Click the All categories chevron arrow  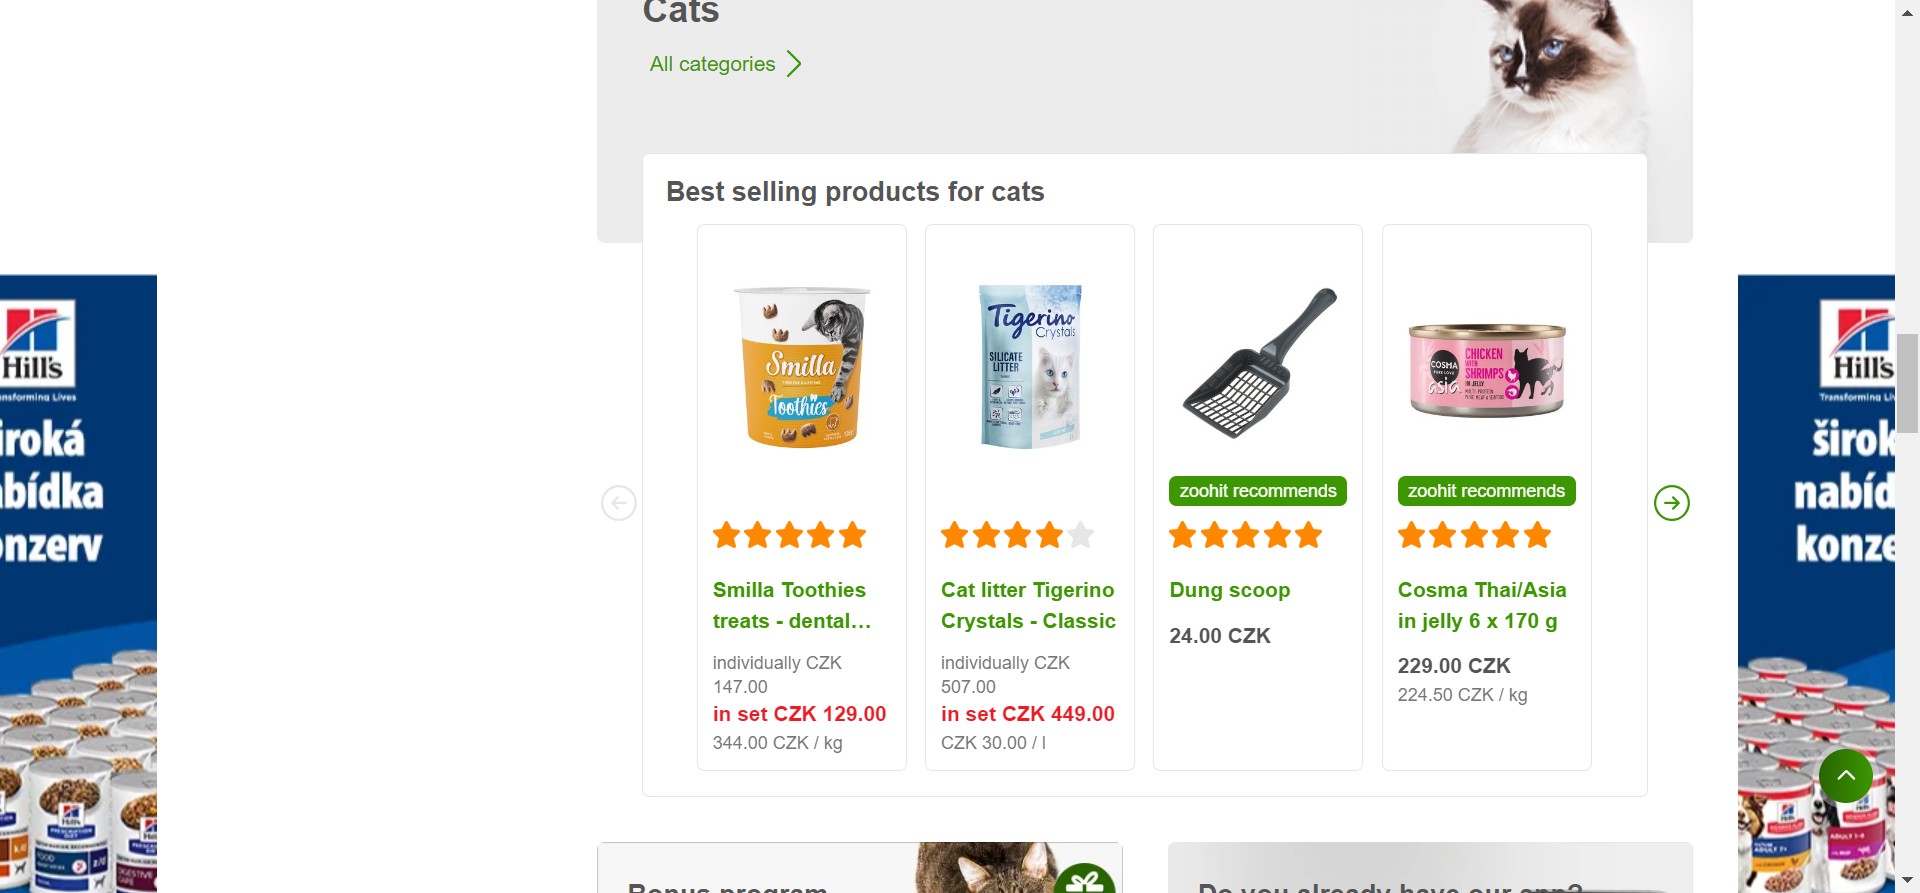[794, 64]
